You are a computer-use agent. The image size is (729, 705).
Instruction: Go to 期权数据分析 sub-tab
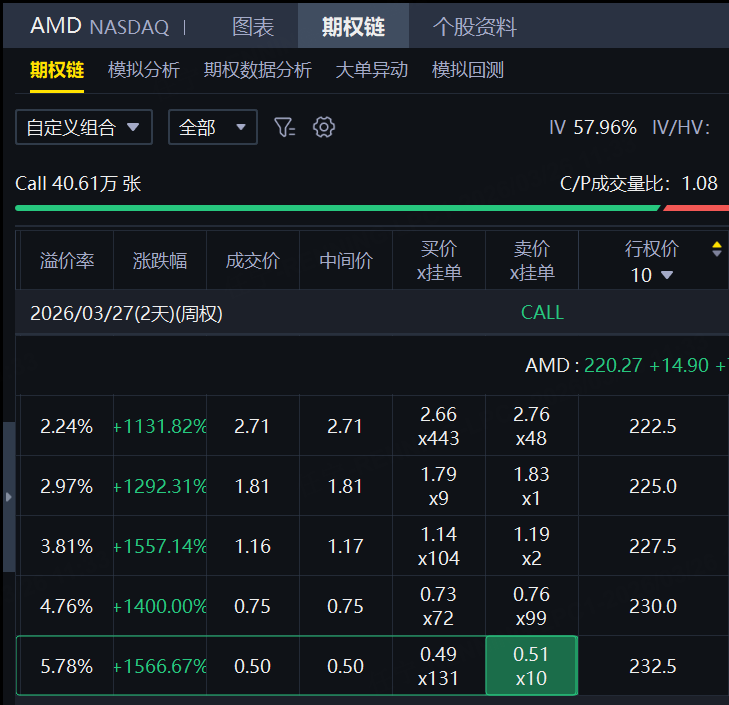click(258, 70)
